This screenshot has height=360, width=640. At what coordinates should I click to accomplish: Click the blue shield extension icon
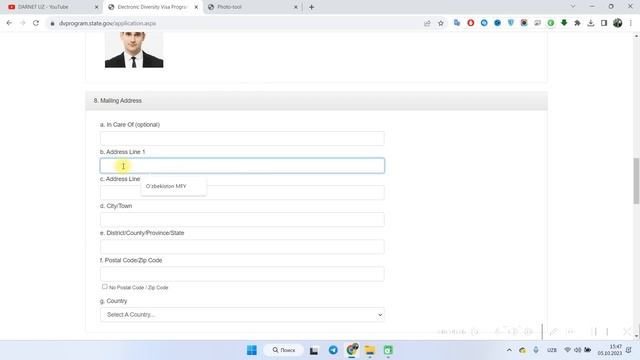(x=511, y=23)
